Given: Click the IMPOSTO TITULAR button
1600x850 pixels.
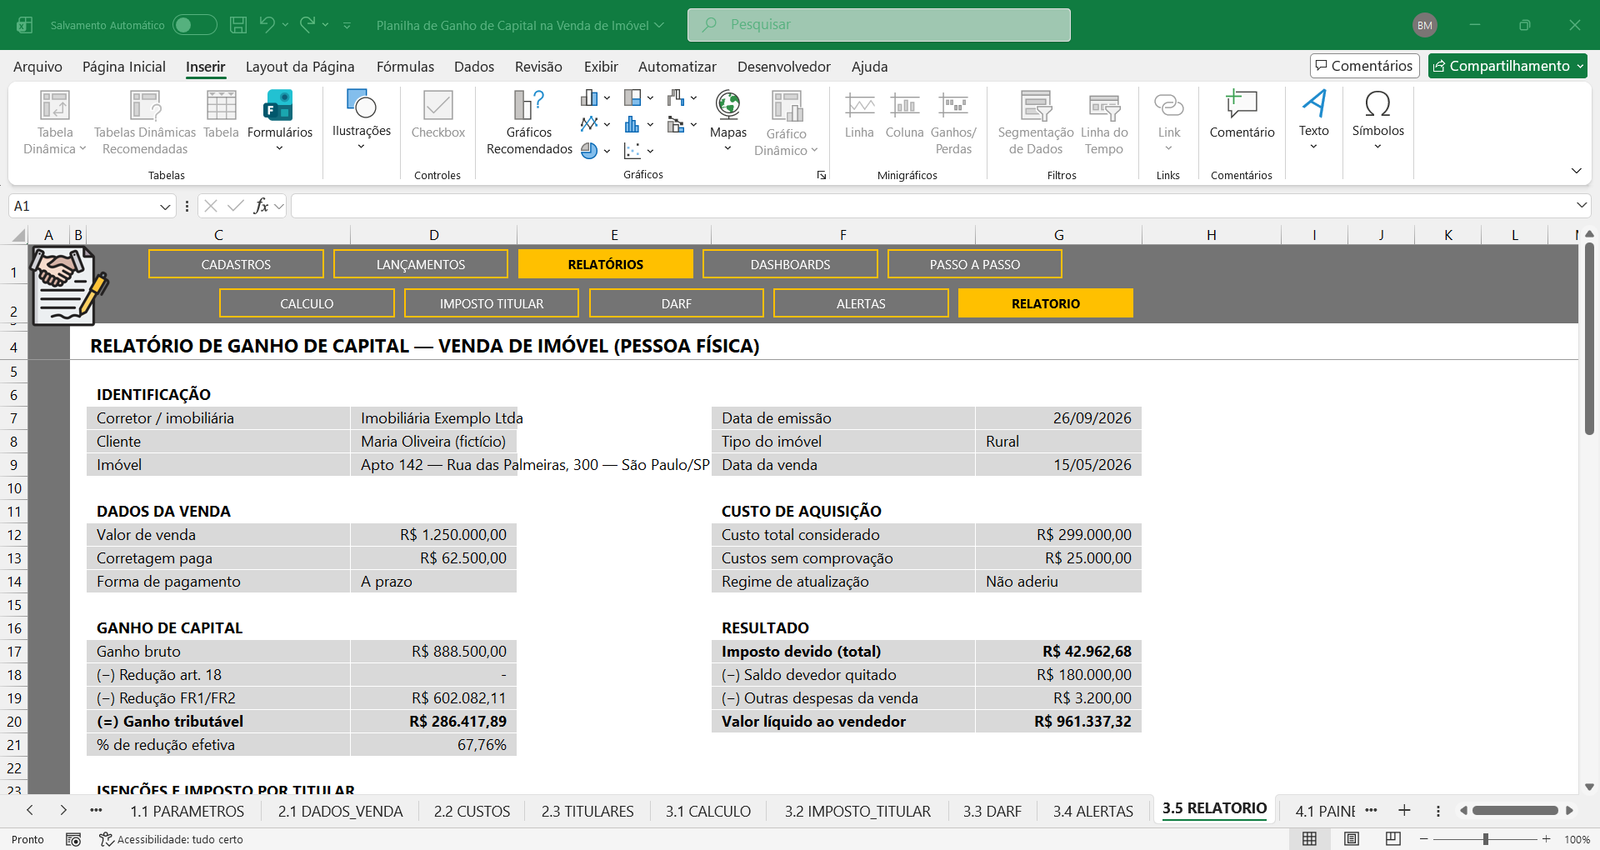Looking at the screenshot, I should (x=491, y=303).
